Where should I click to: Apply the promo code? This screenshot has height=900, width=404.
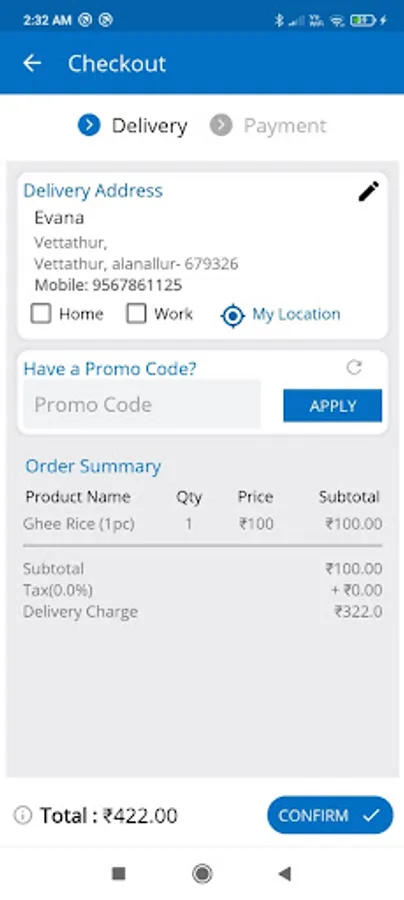(332, 406)
